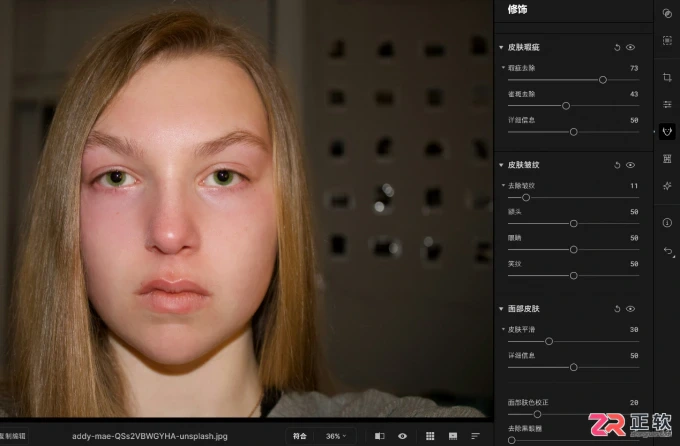The height and width of the screenshot is (446, 680).
Task: Click the 瑕疵去除 slider handle at 73
Action: (x=603, y=80)
